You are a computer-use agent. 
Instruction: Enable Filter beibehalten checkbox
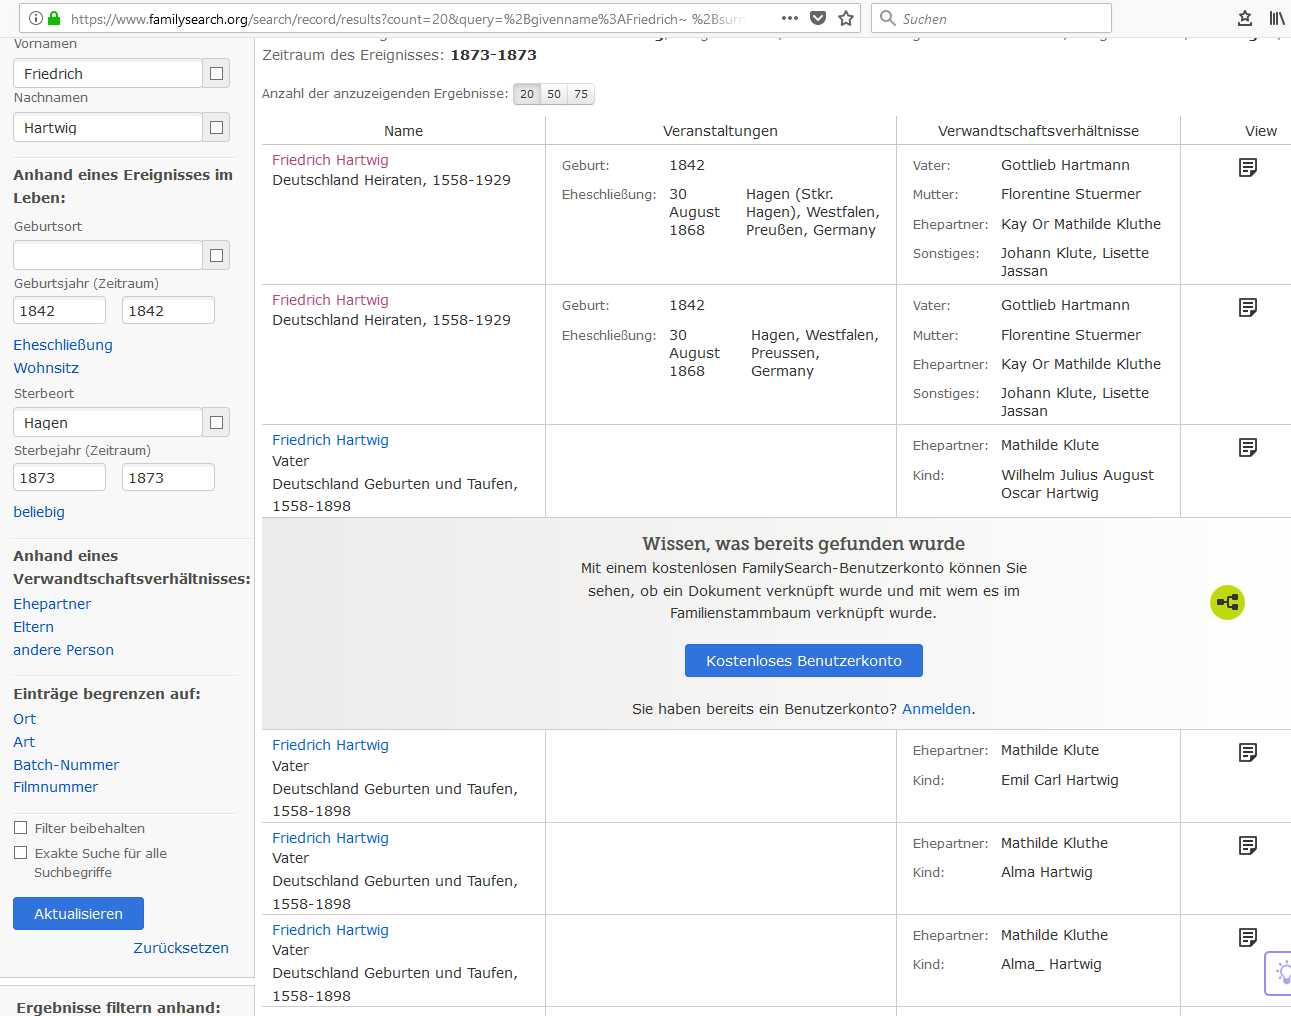click(20, 828)
